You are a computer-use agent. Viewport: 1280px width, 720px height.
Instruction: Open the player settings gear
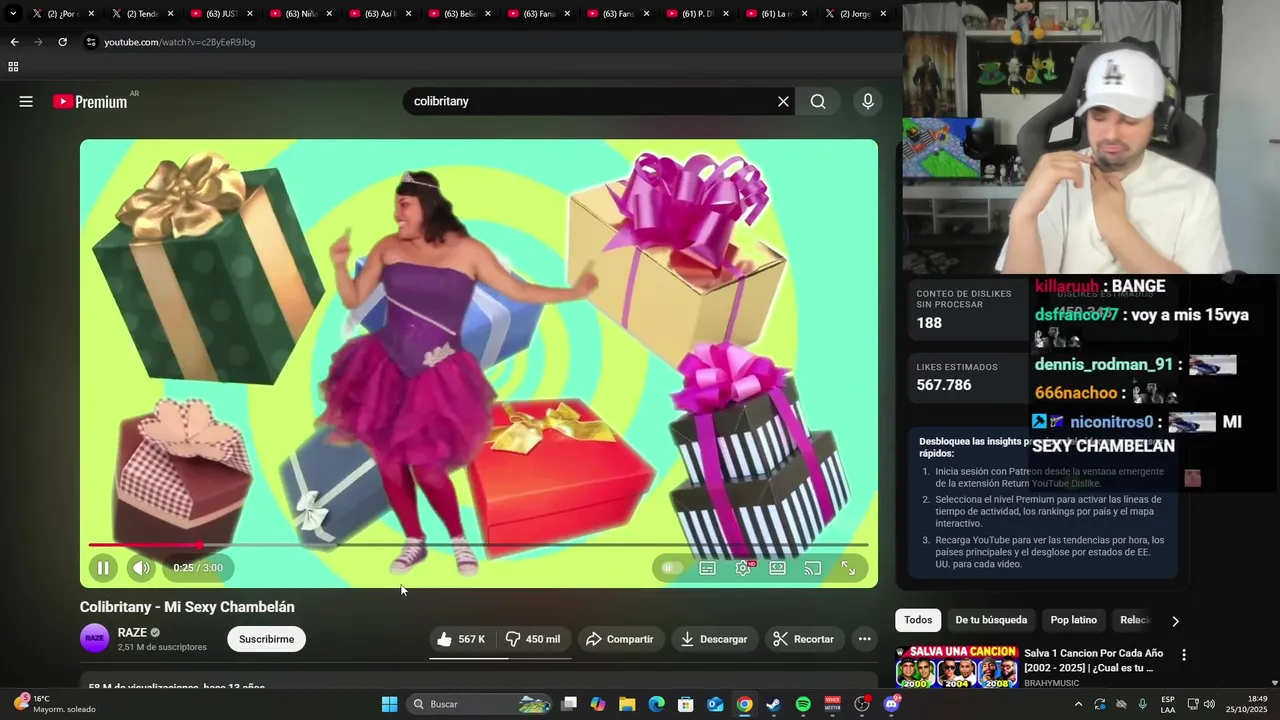click(x=743, y=568)
